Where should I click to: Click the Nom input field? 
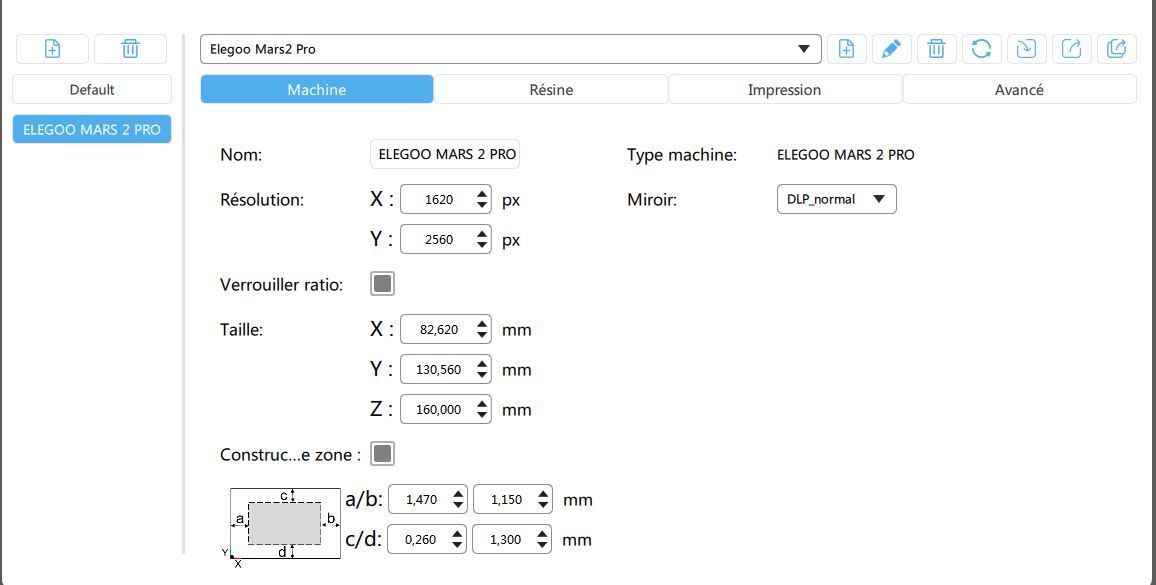pos(445,155)
